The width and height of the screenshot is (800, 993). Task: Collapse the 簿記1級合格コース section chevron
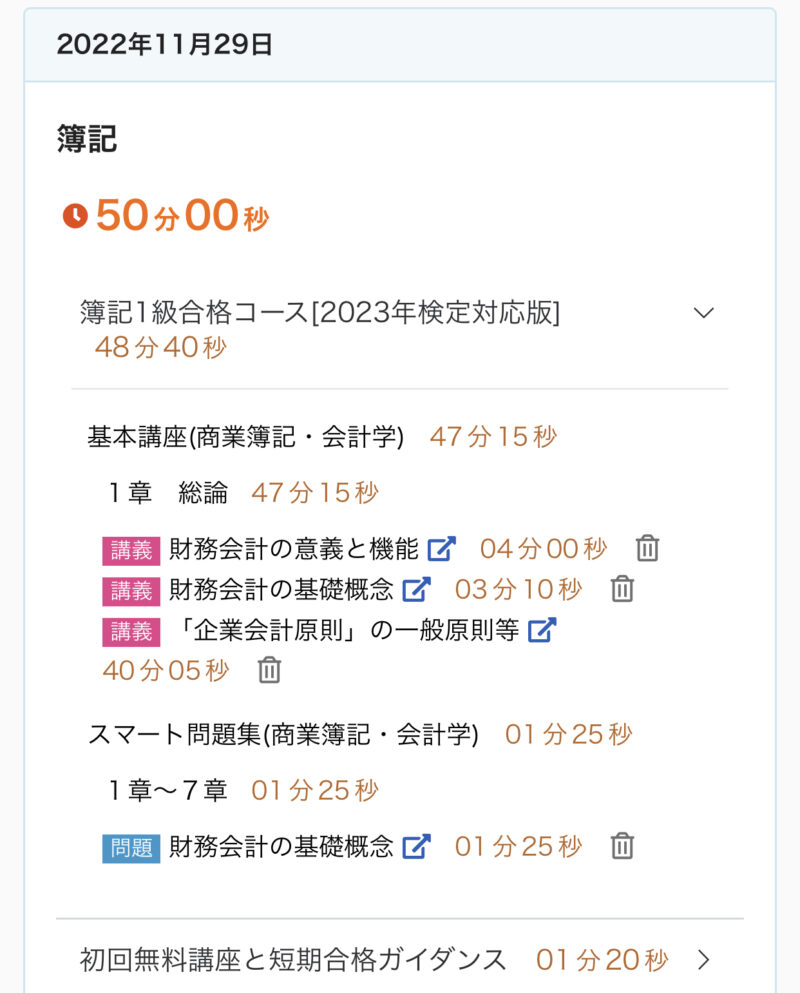click(x=704, y=313)
